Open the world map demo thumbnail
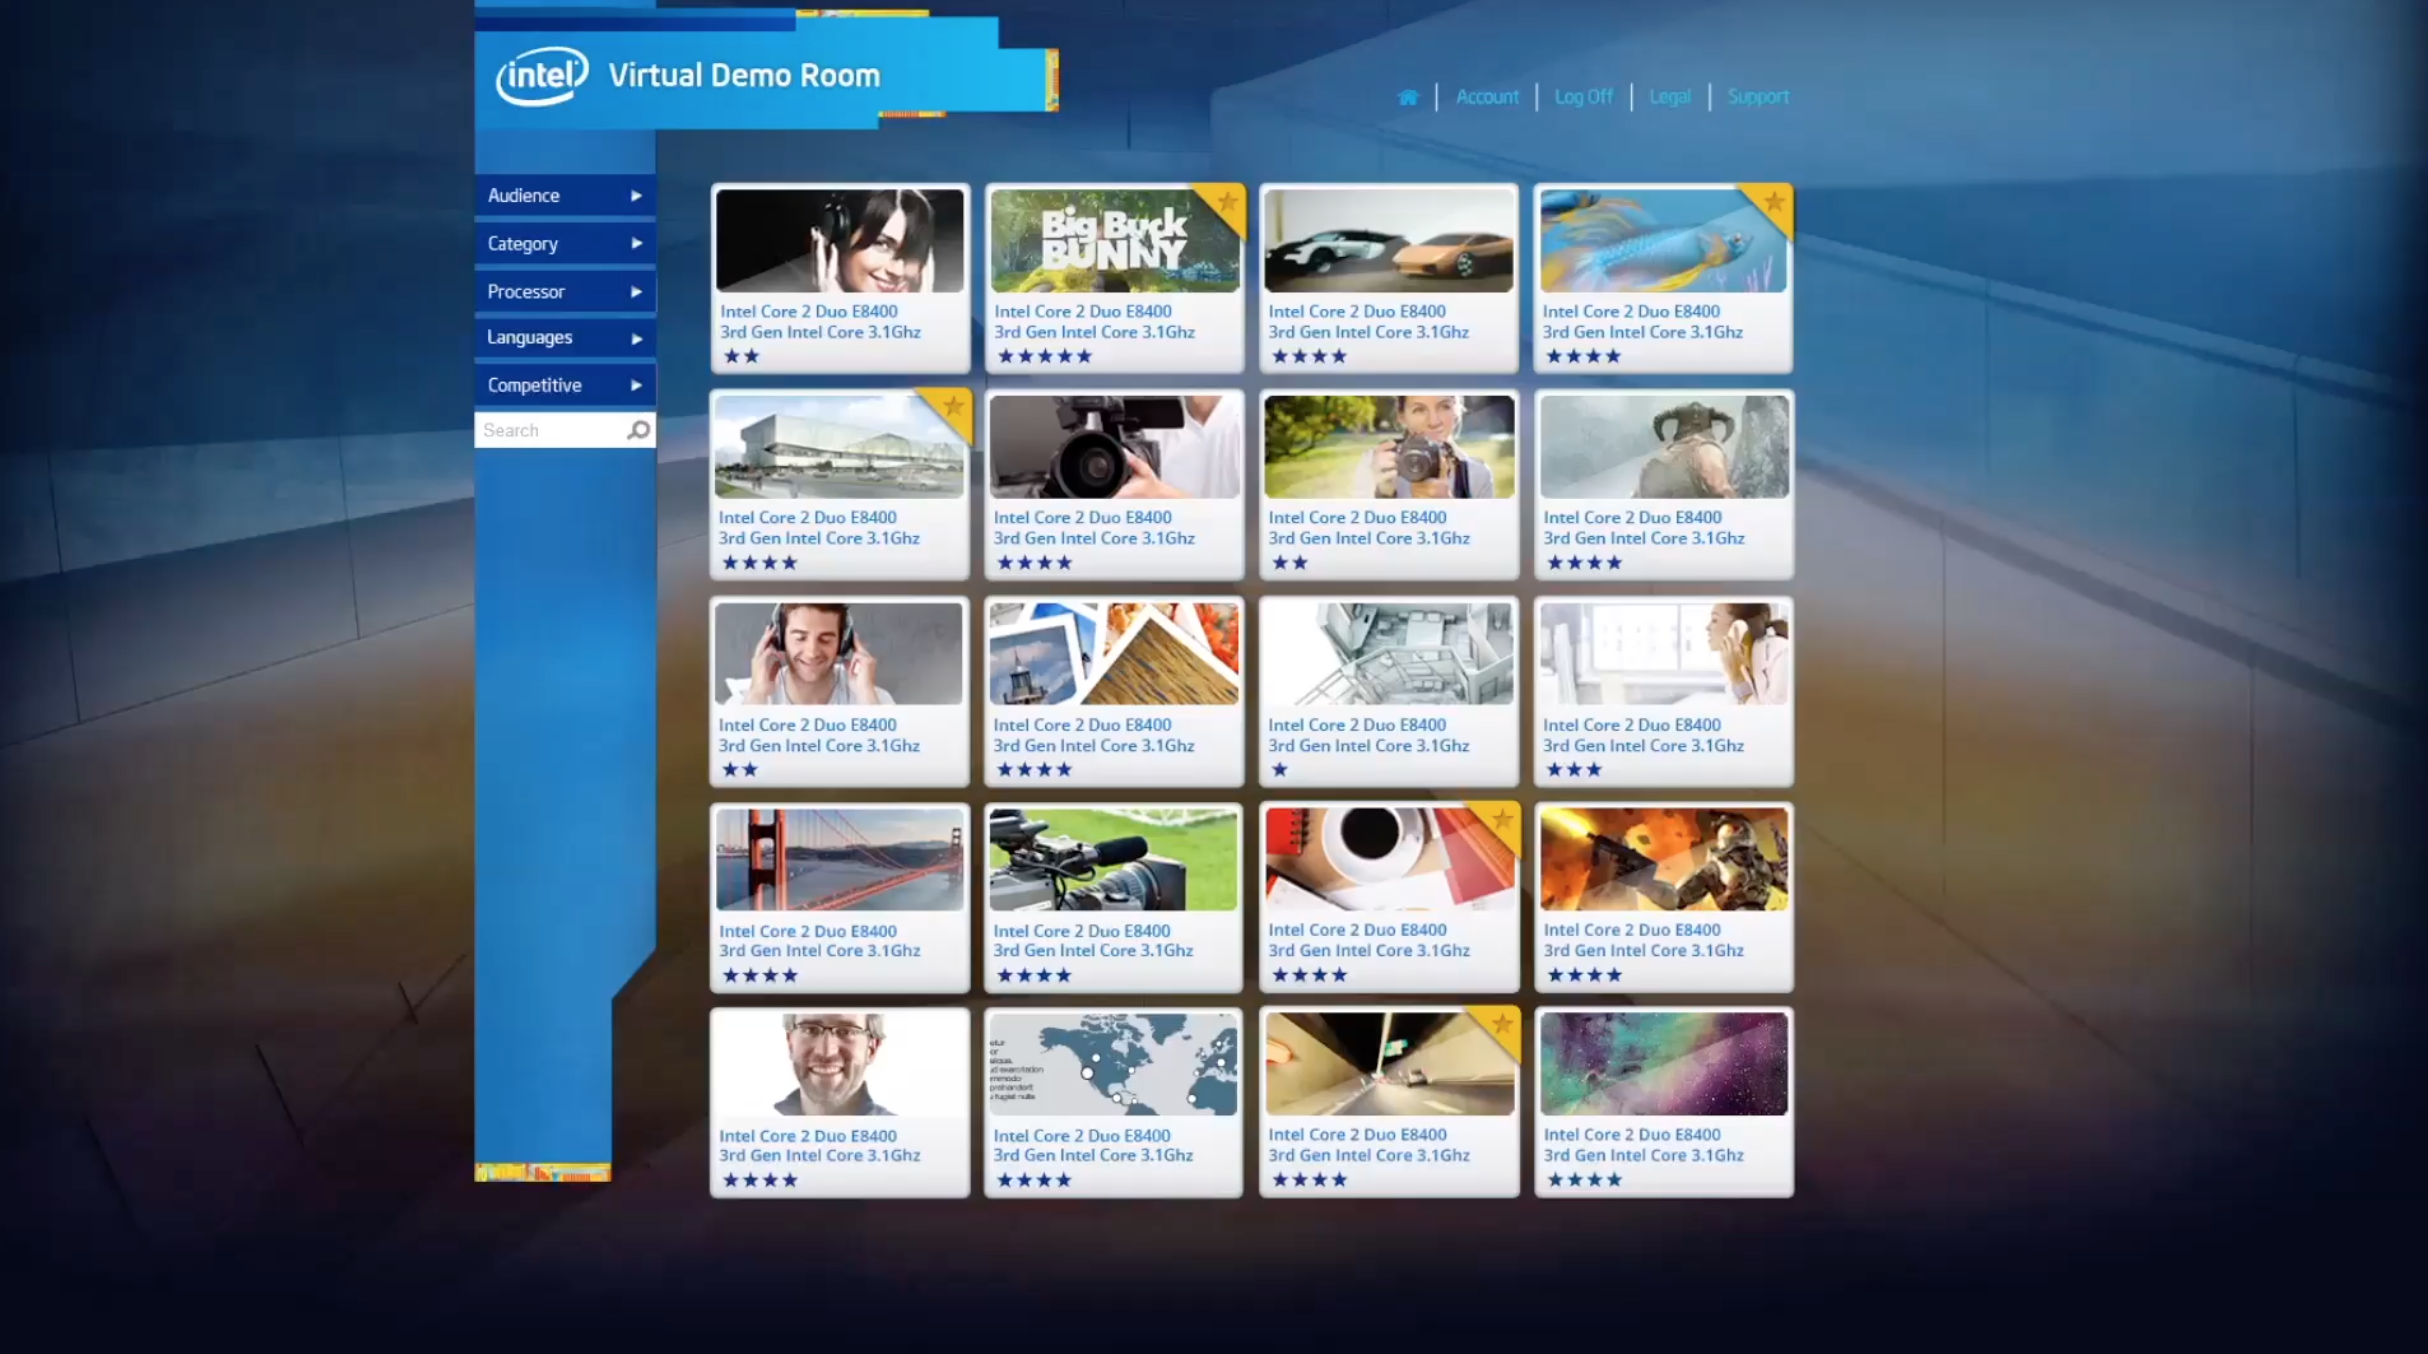Screen dimensions: 2428x1354 click(x=1113, y=1064)
